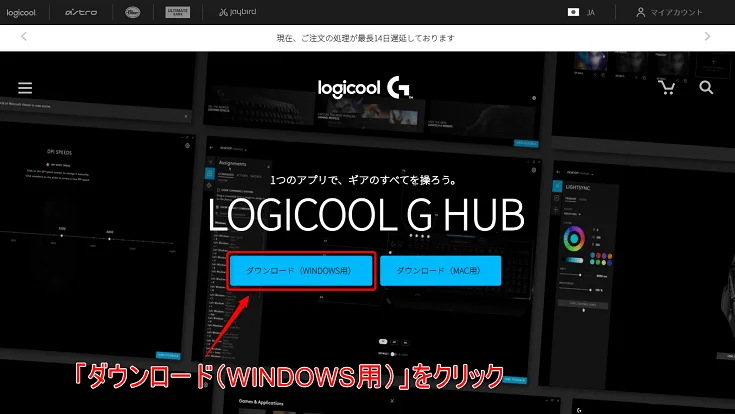Show the next announcement banner message
The image size is (735, 414).
click(707, 37)
